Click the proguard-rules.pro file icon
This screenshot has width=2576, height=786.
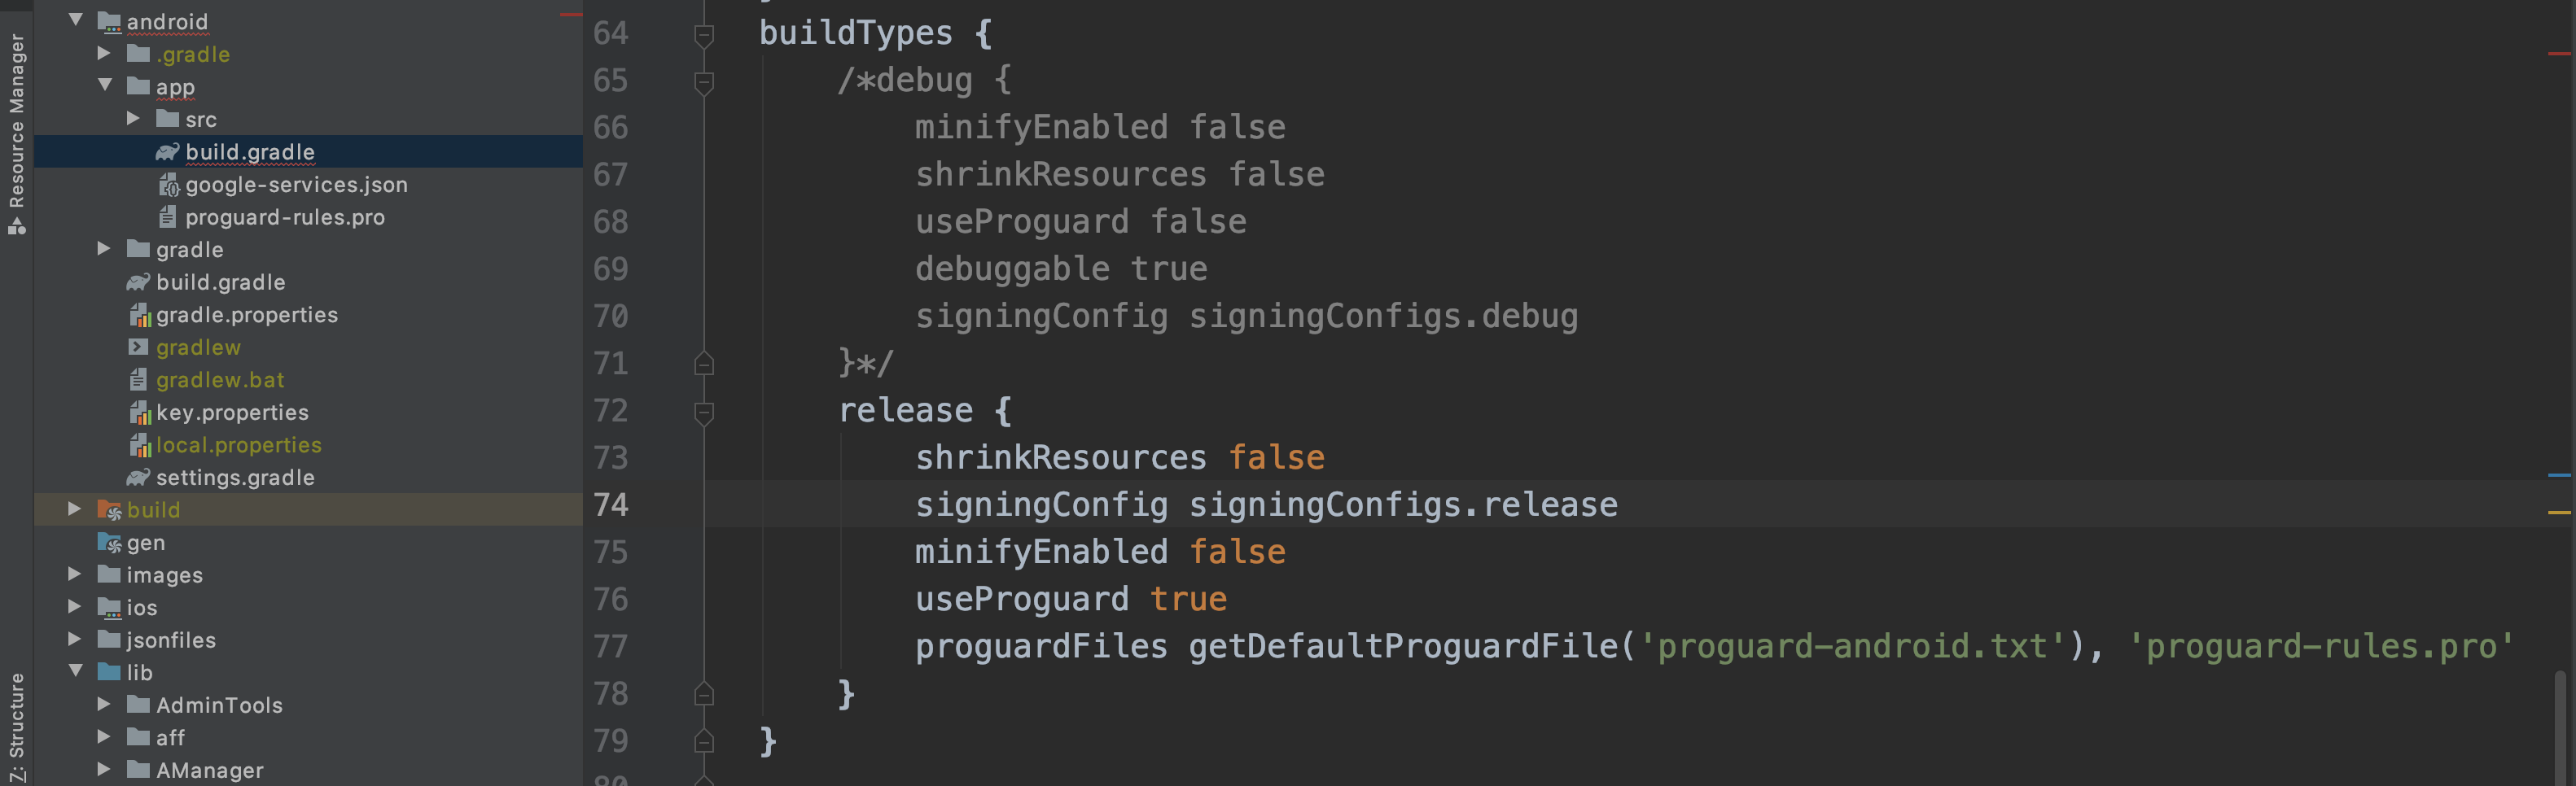click(168, 217)
